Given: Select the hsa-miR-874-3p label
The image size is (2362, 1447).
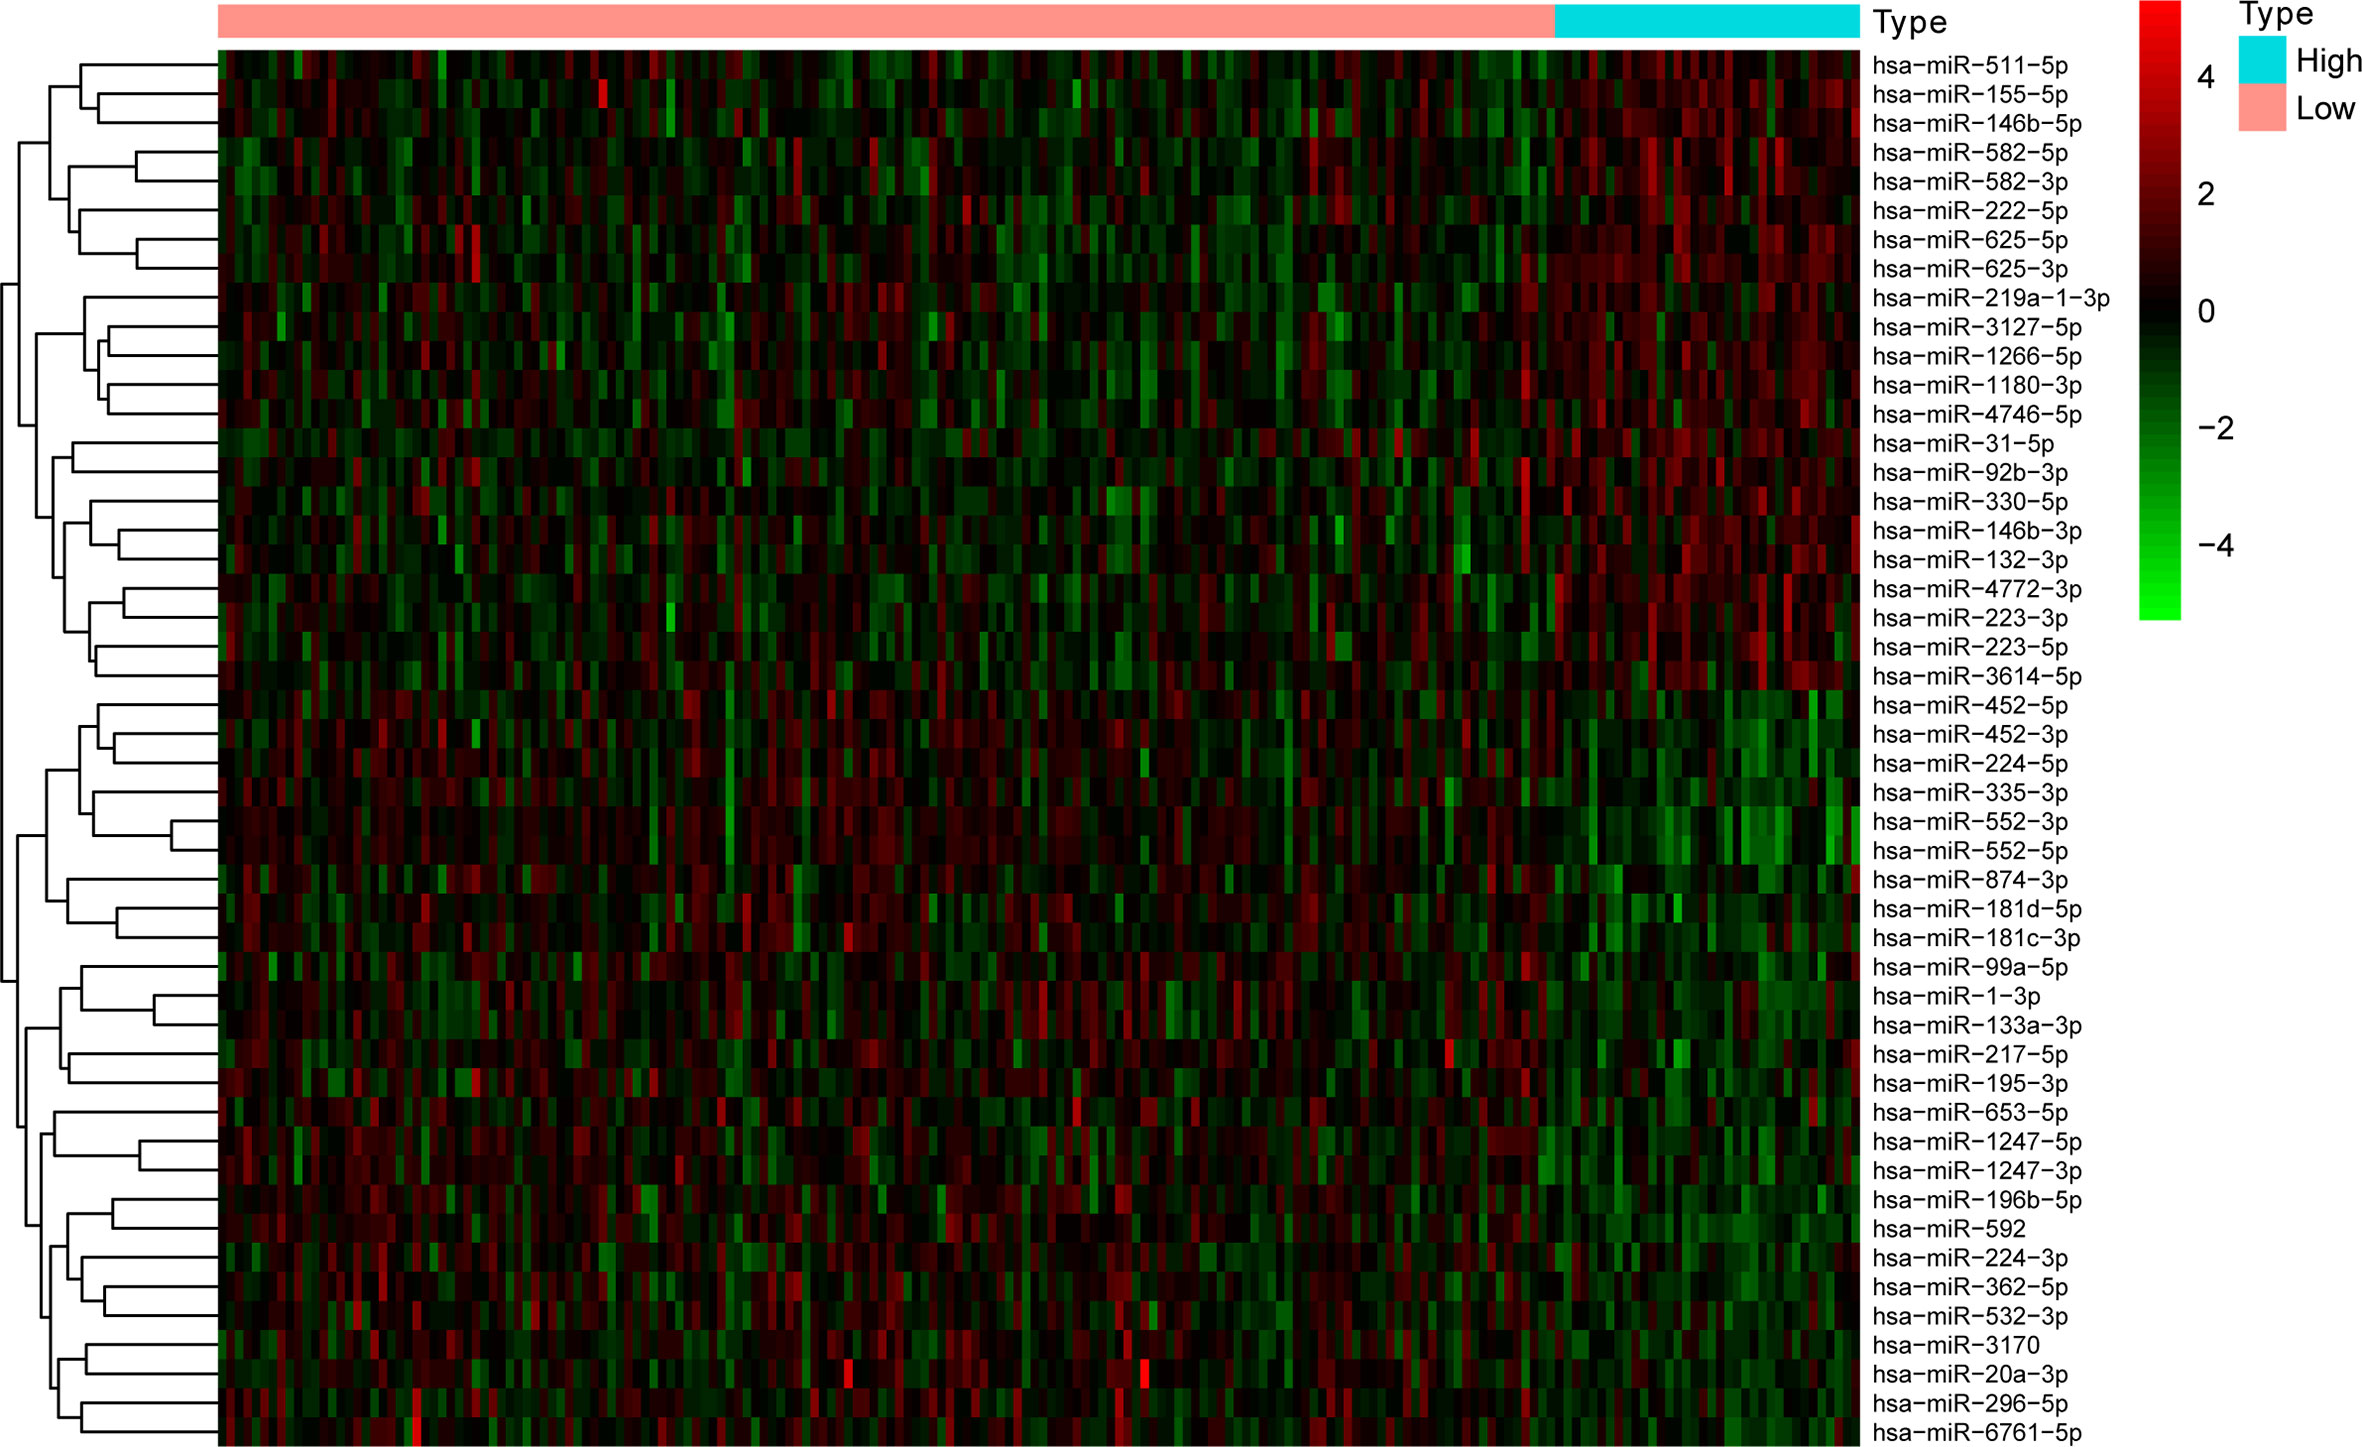Looking at the screenshot, I should click(1970, 880).
